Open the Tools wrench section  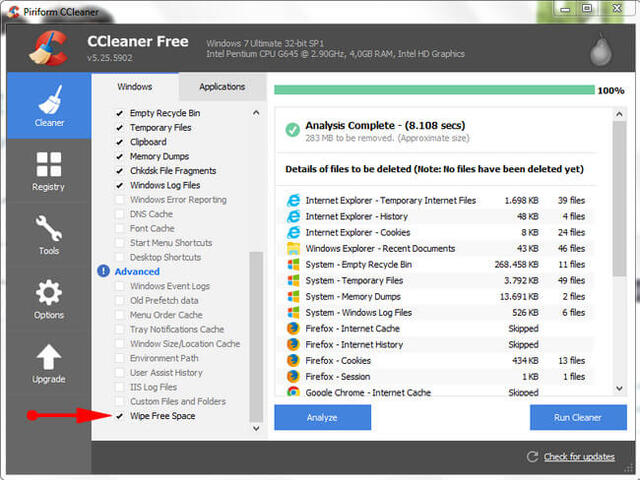click(x=49, y=235)
